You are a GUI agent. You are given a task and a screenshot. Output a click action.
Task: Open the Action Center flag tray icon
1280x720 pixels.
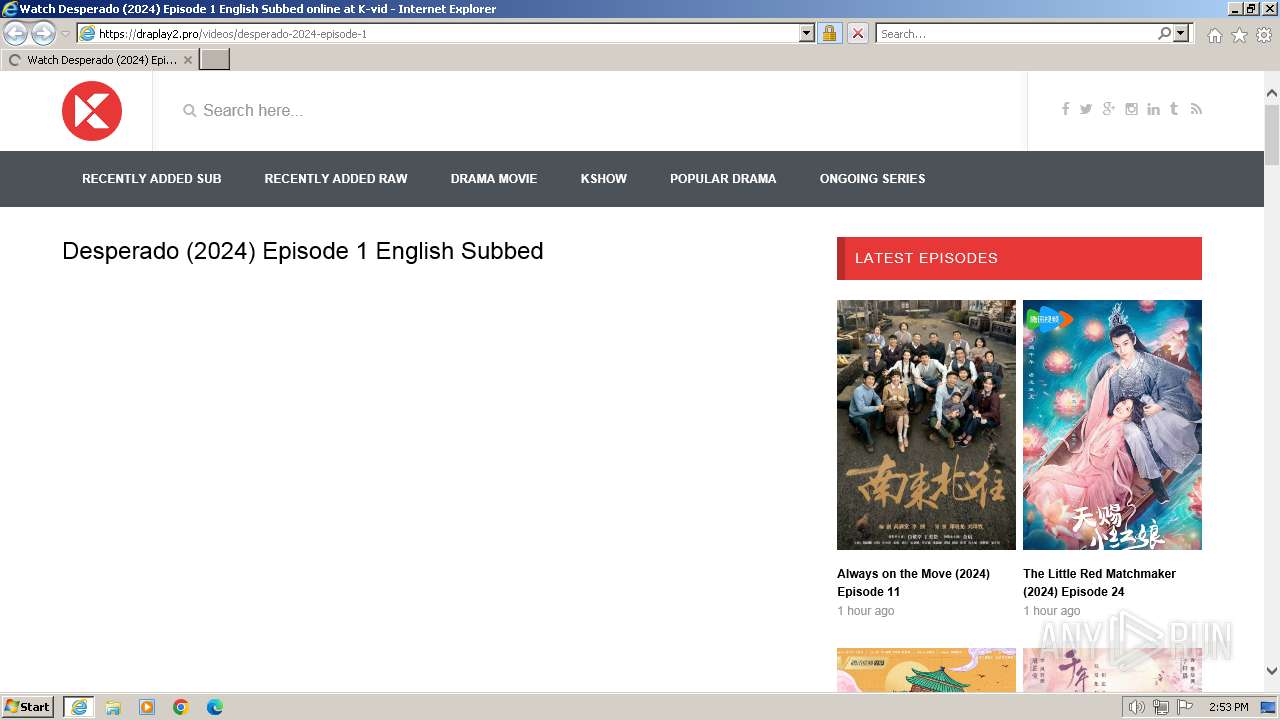click(x=1185, y=707)
